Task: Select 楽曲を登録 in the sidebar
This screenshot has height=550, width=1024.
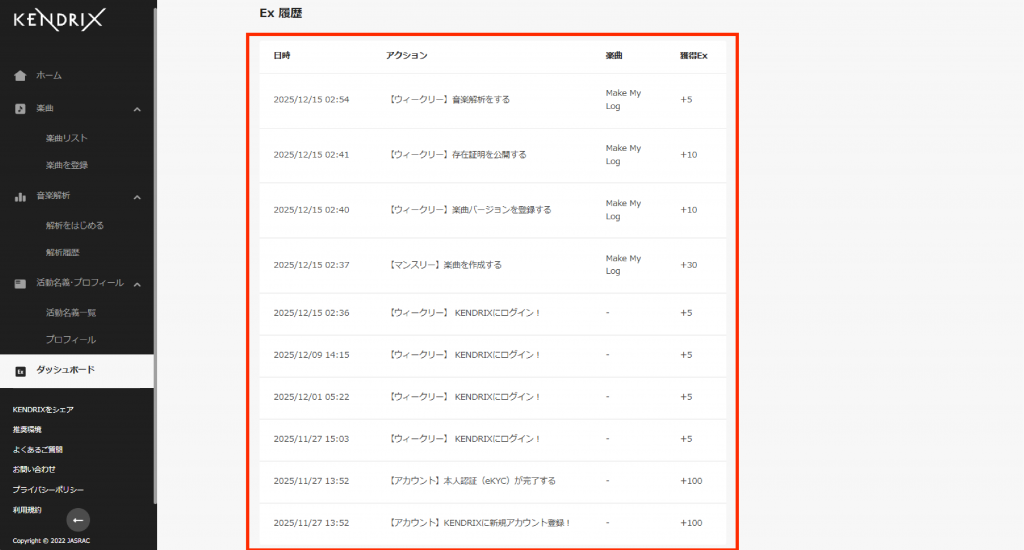Action: pos(67,165)
